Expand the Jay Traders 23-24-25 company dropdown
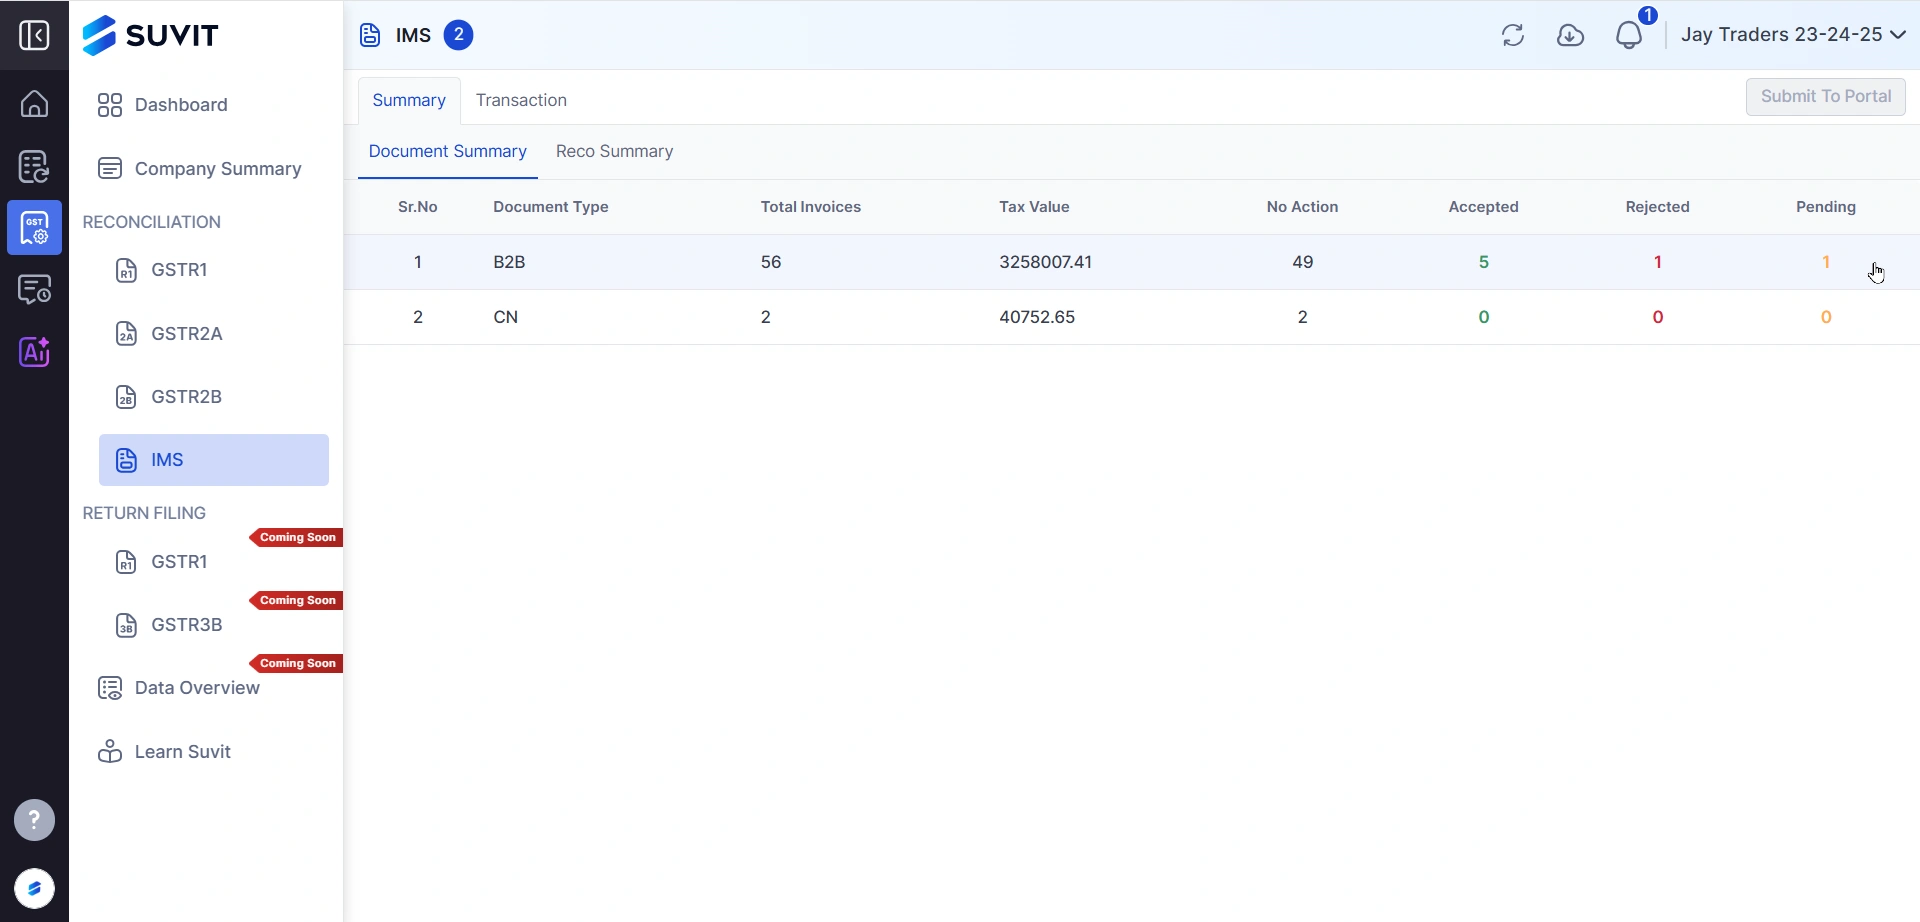The width and height of the screenshot is (1920, 922). point(1793,35)
